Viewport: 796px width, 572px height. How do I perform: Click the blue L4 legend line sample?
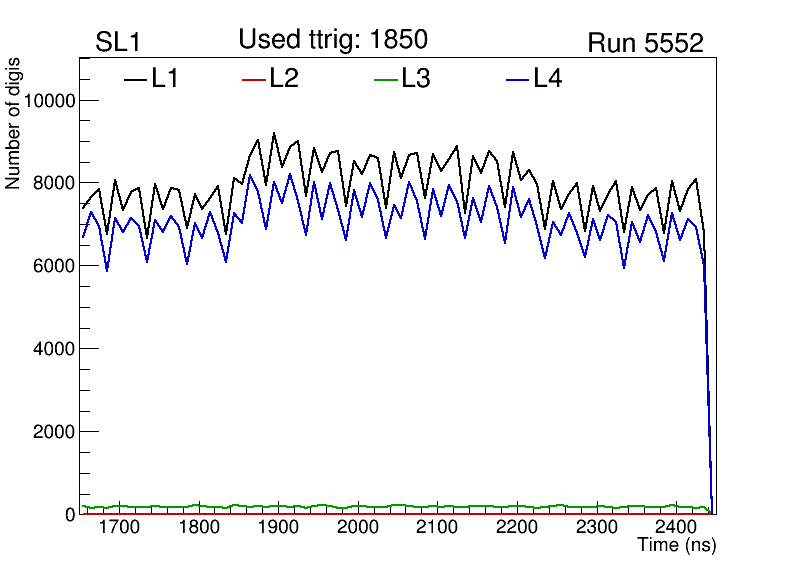[x=517, y=79]
